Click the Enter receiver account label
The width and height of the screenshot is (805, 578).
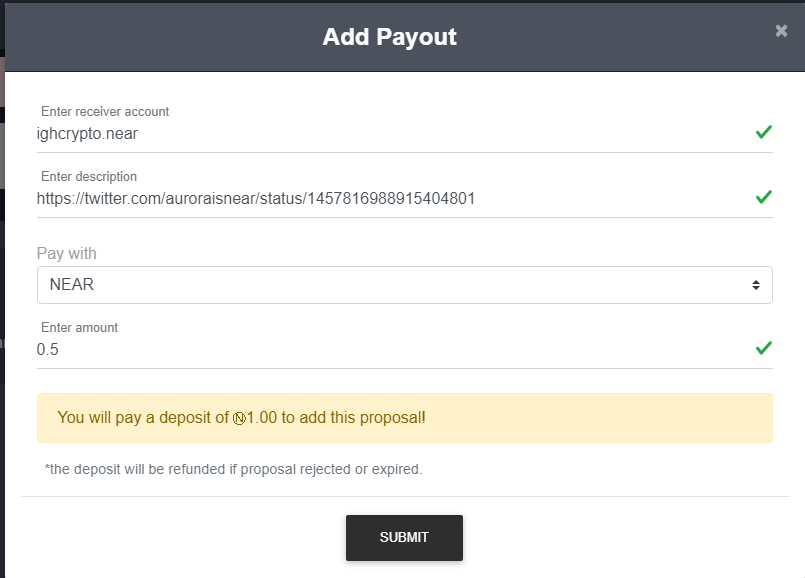[105, 112]
